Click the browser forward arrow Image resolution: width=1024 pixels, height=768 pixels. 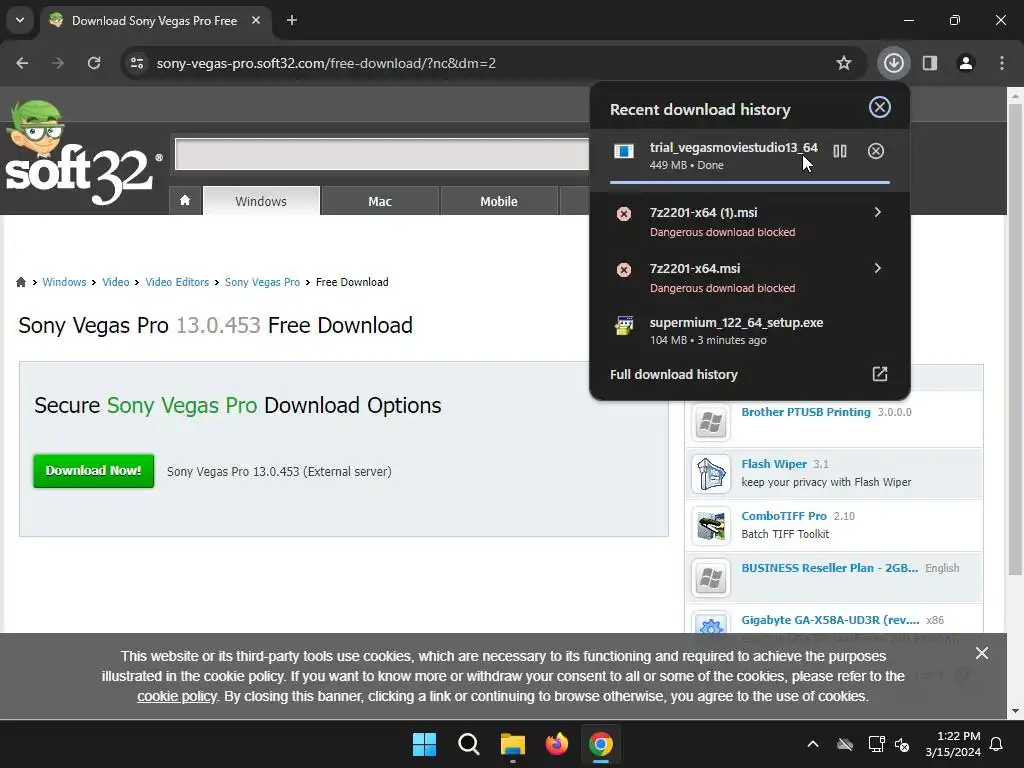(x=58, y=63)
